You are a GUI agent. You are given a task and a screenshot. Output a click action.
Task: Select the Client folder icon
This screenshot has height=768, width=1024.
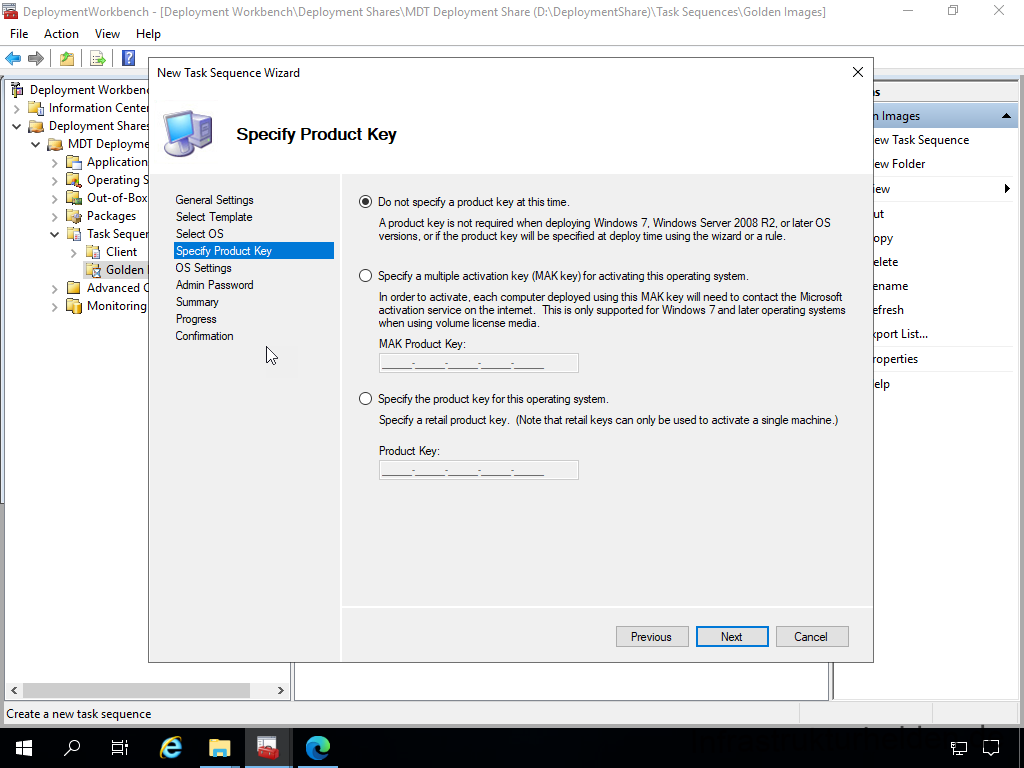(93, 251)
